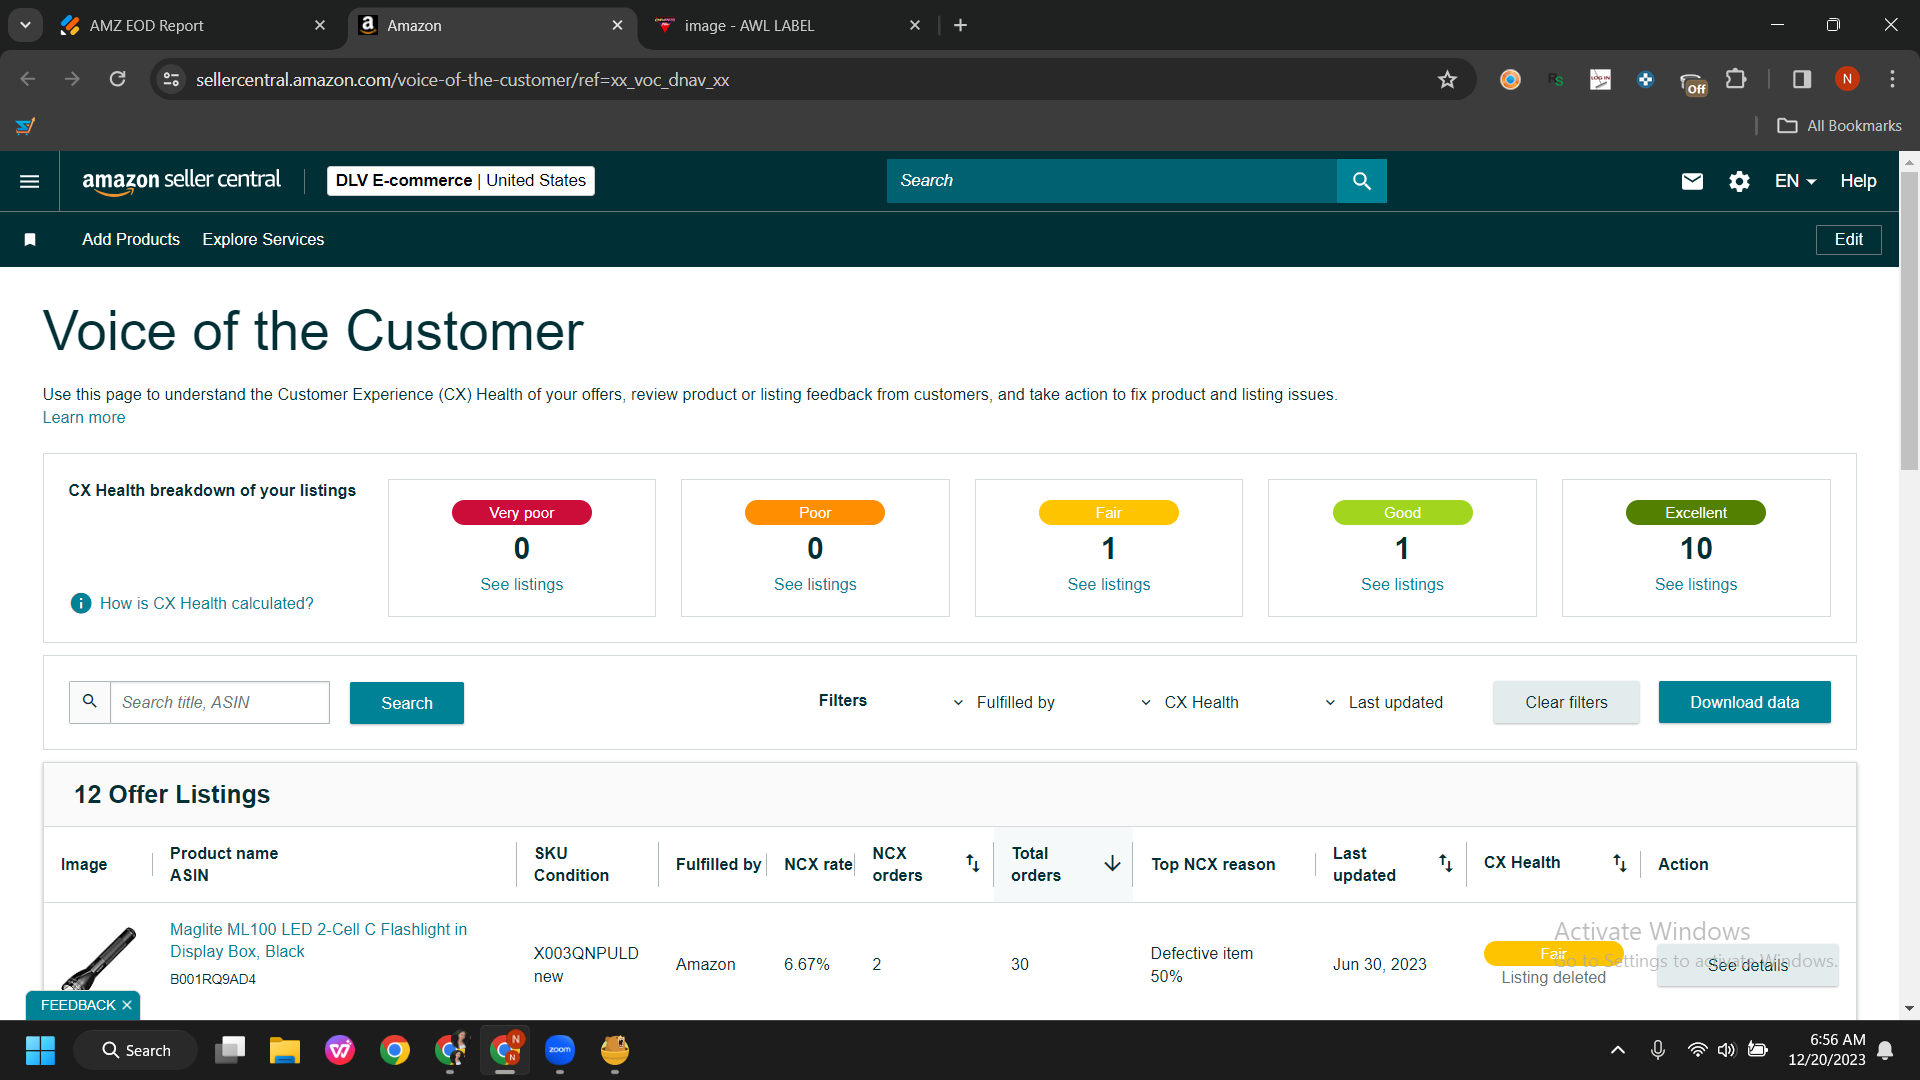Screen dimensions: 1920x1080
Task: Click the FEEDBACK tab label
Action: 78,1005
